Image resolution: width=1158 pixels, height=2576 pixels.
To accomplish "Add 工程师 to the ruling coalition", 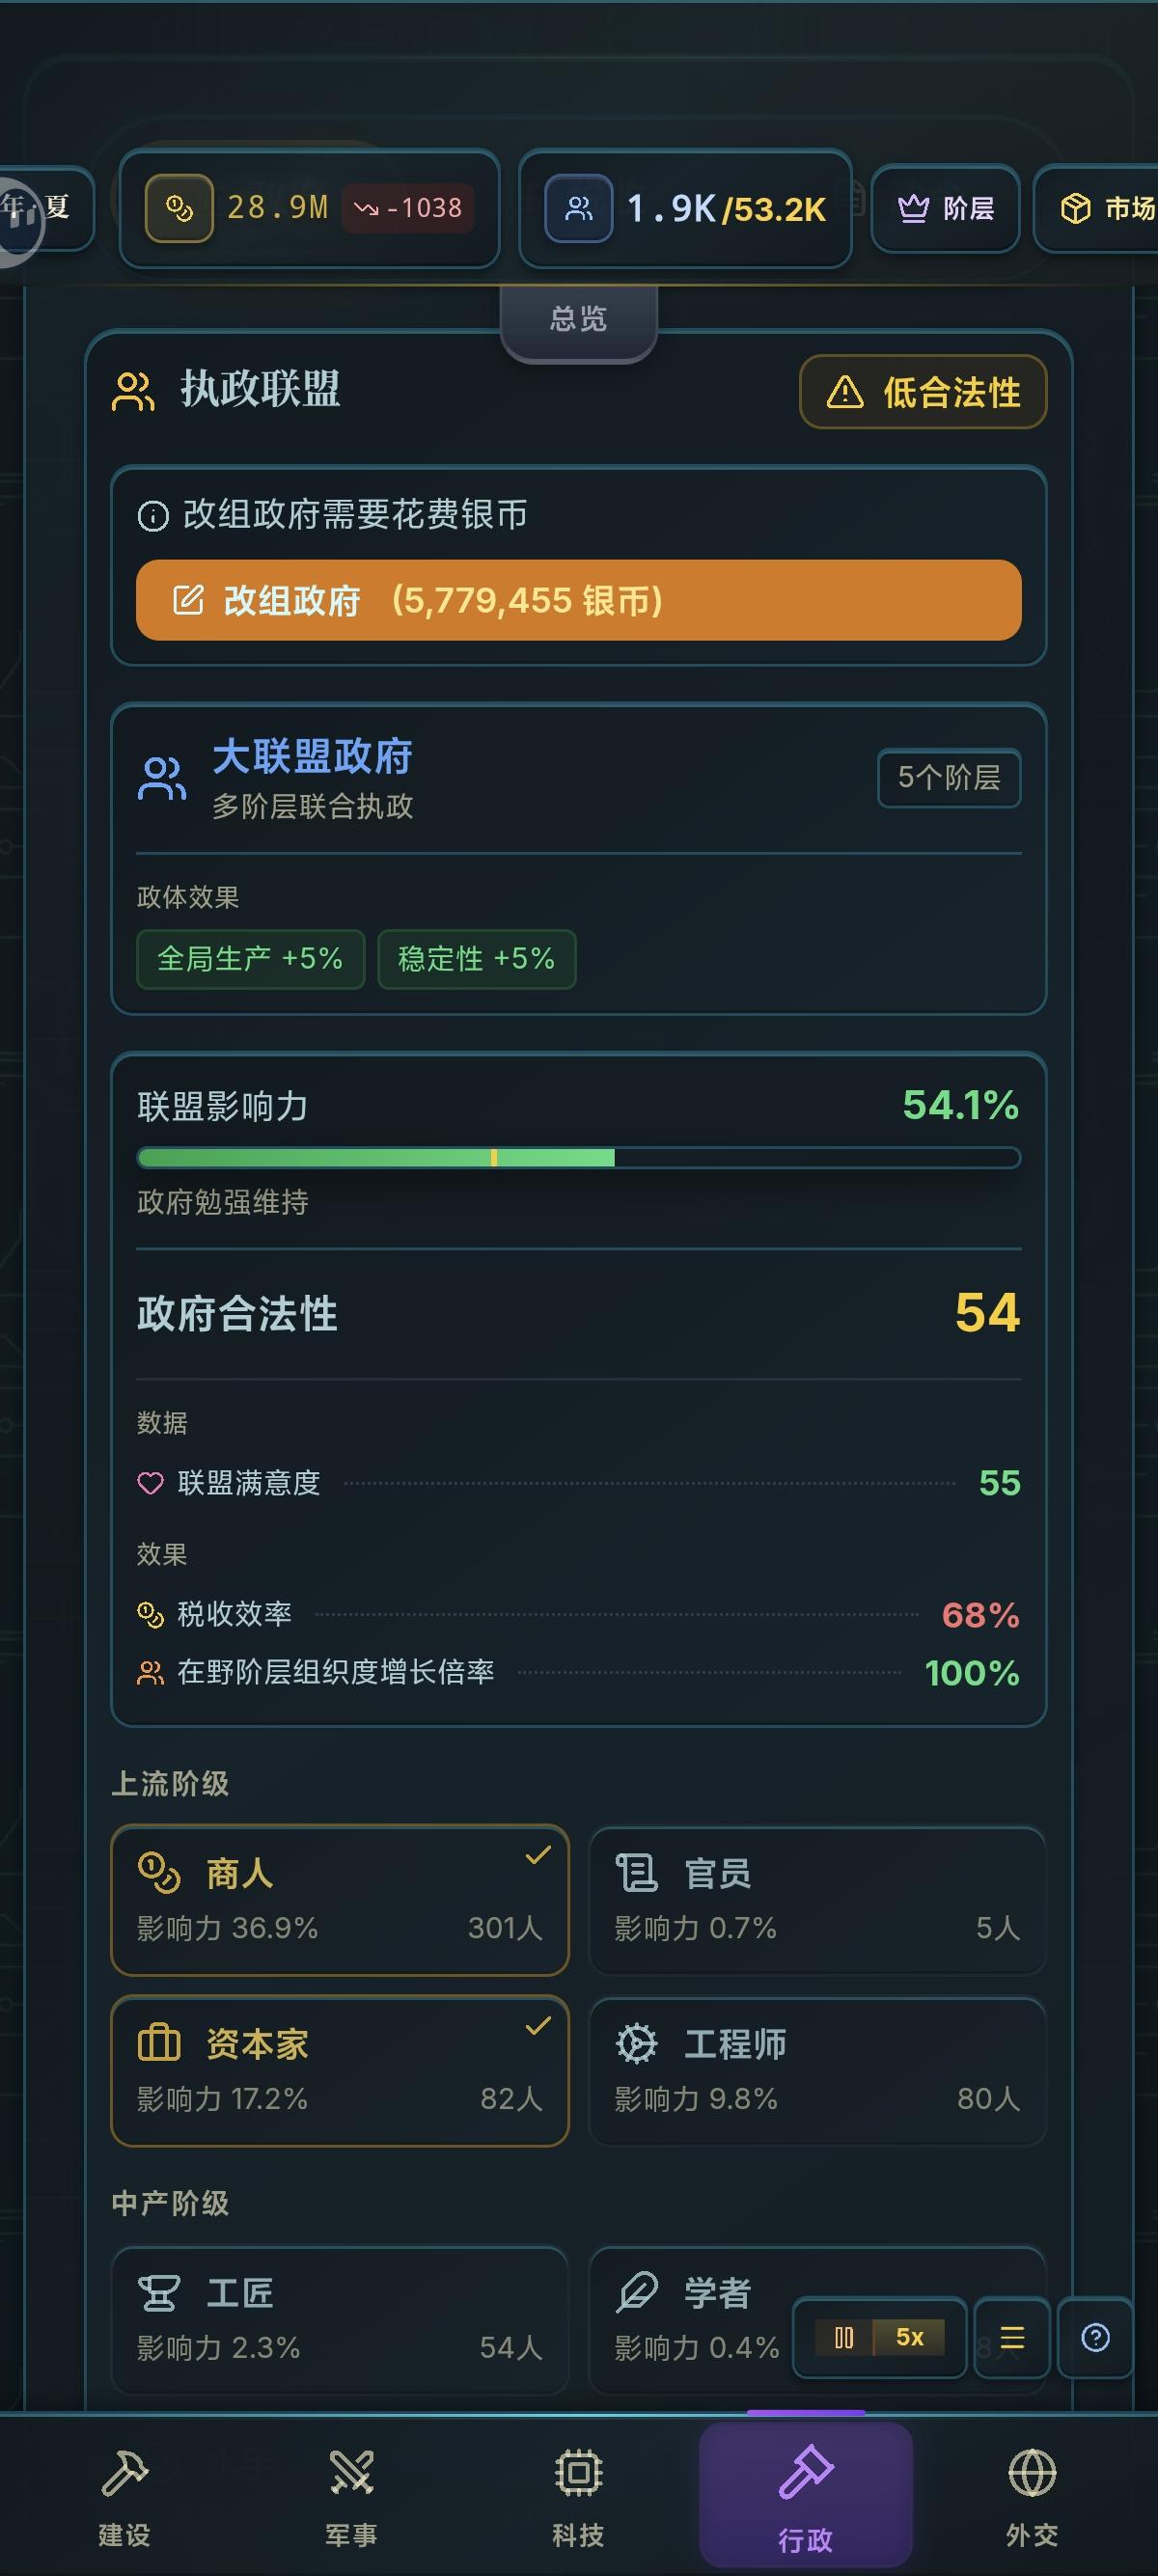I will [817, 2071].
